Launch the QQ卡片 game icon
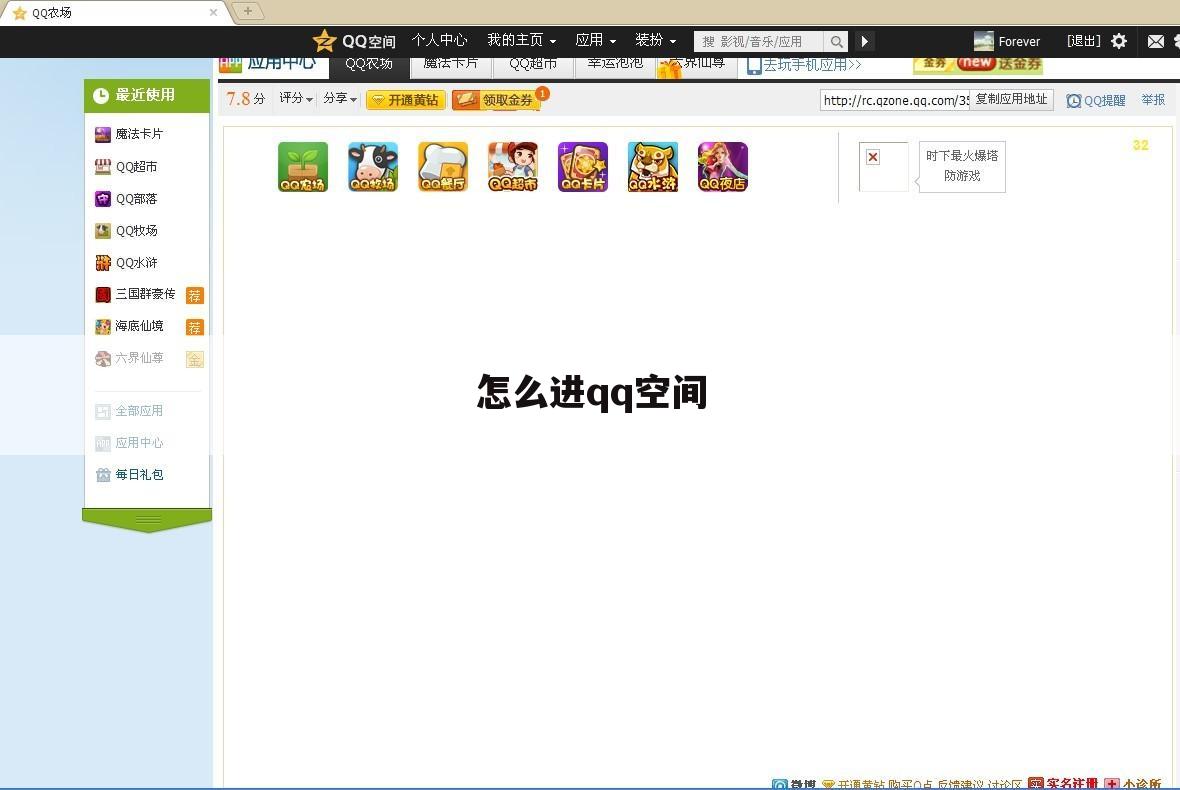Image resolution: width=1180 pixels, height=790 pixels. [582, 166]
